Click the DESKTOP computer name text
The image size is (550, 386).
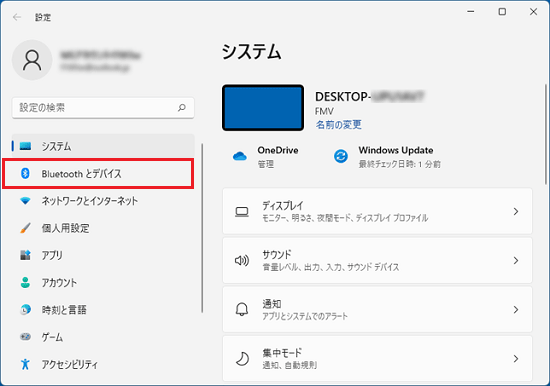370,96
